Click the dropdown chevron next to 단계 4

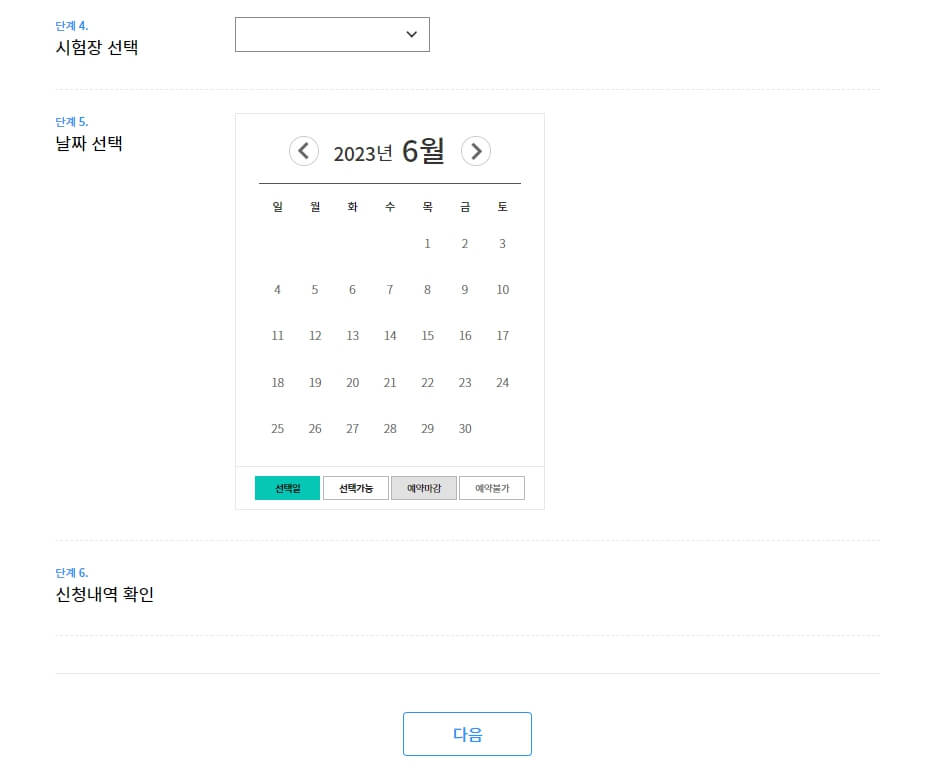click(x=410, y=33)
